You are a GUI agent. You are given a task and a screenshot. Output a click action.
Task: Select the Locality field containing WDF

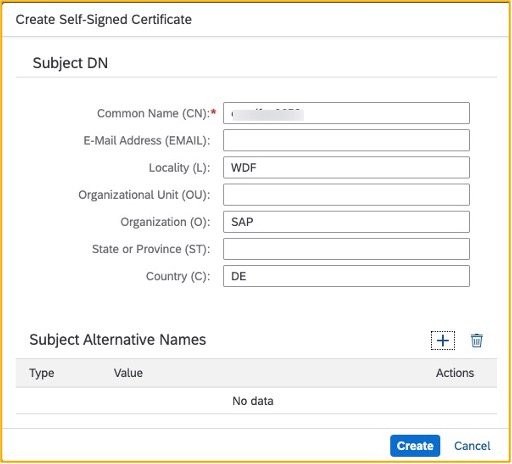coord(346,167)
